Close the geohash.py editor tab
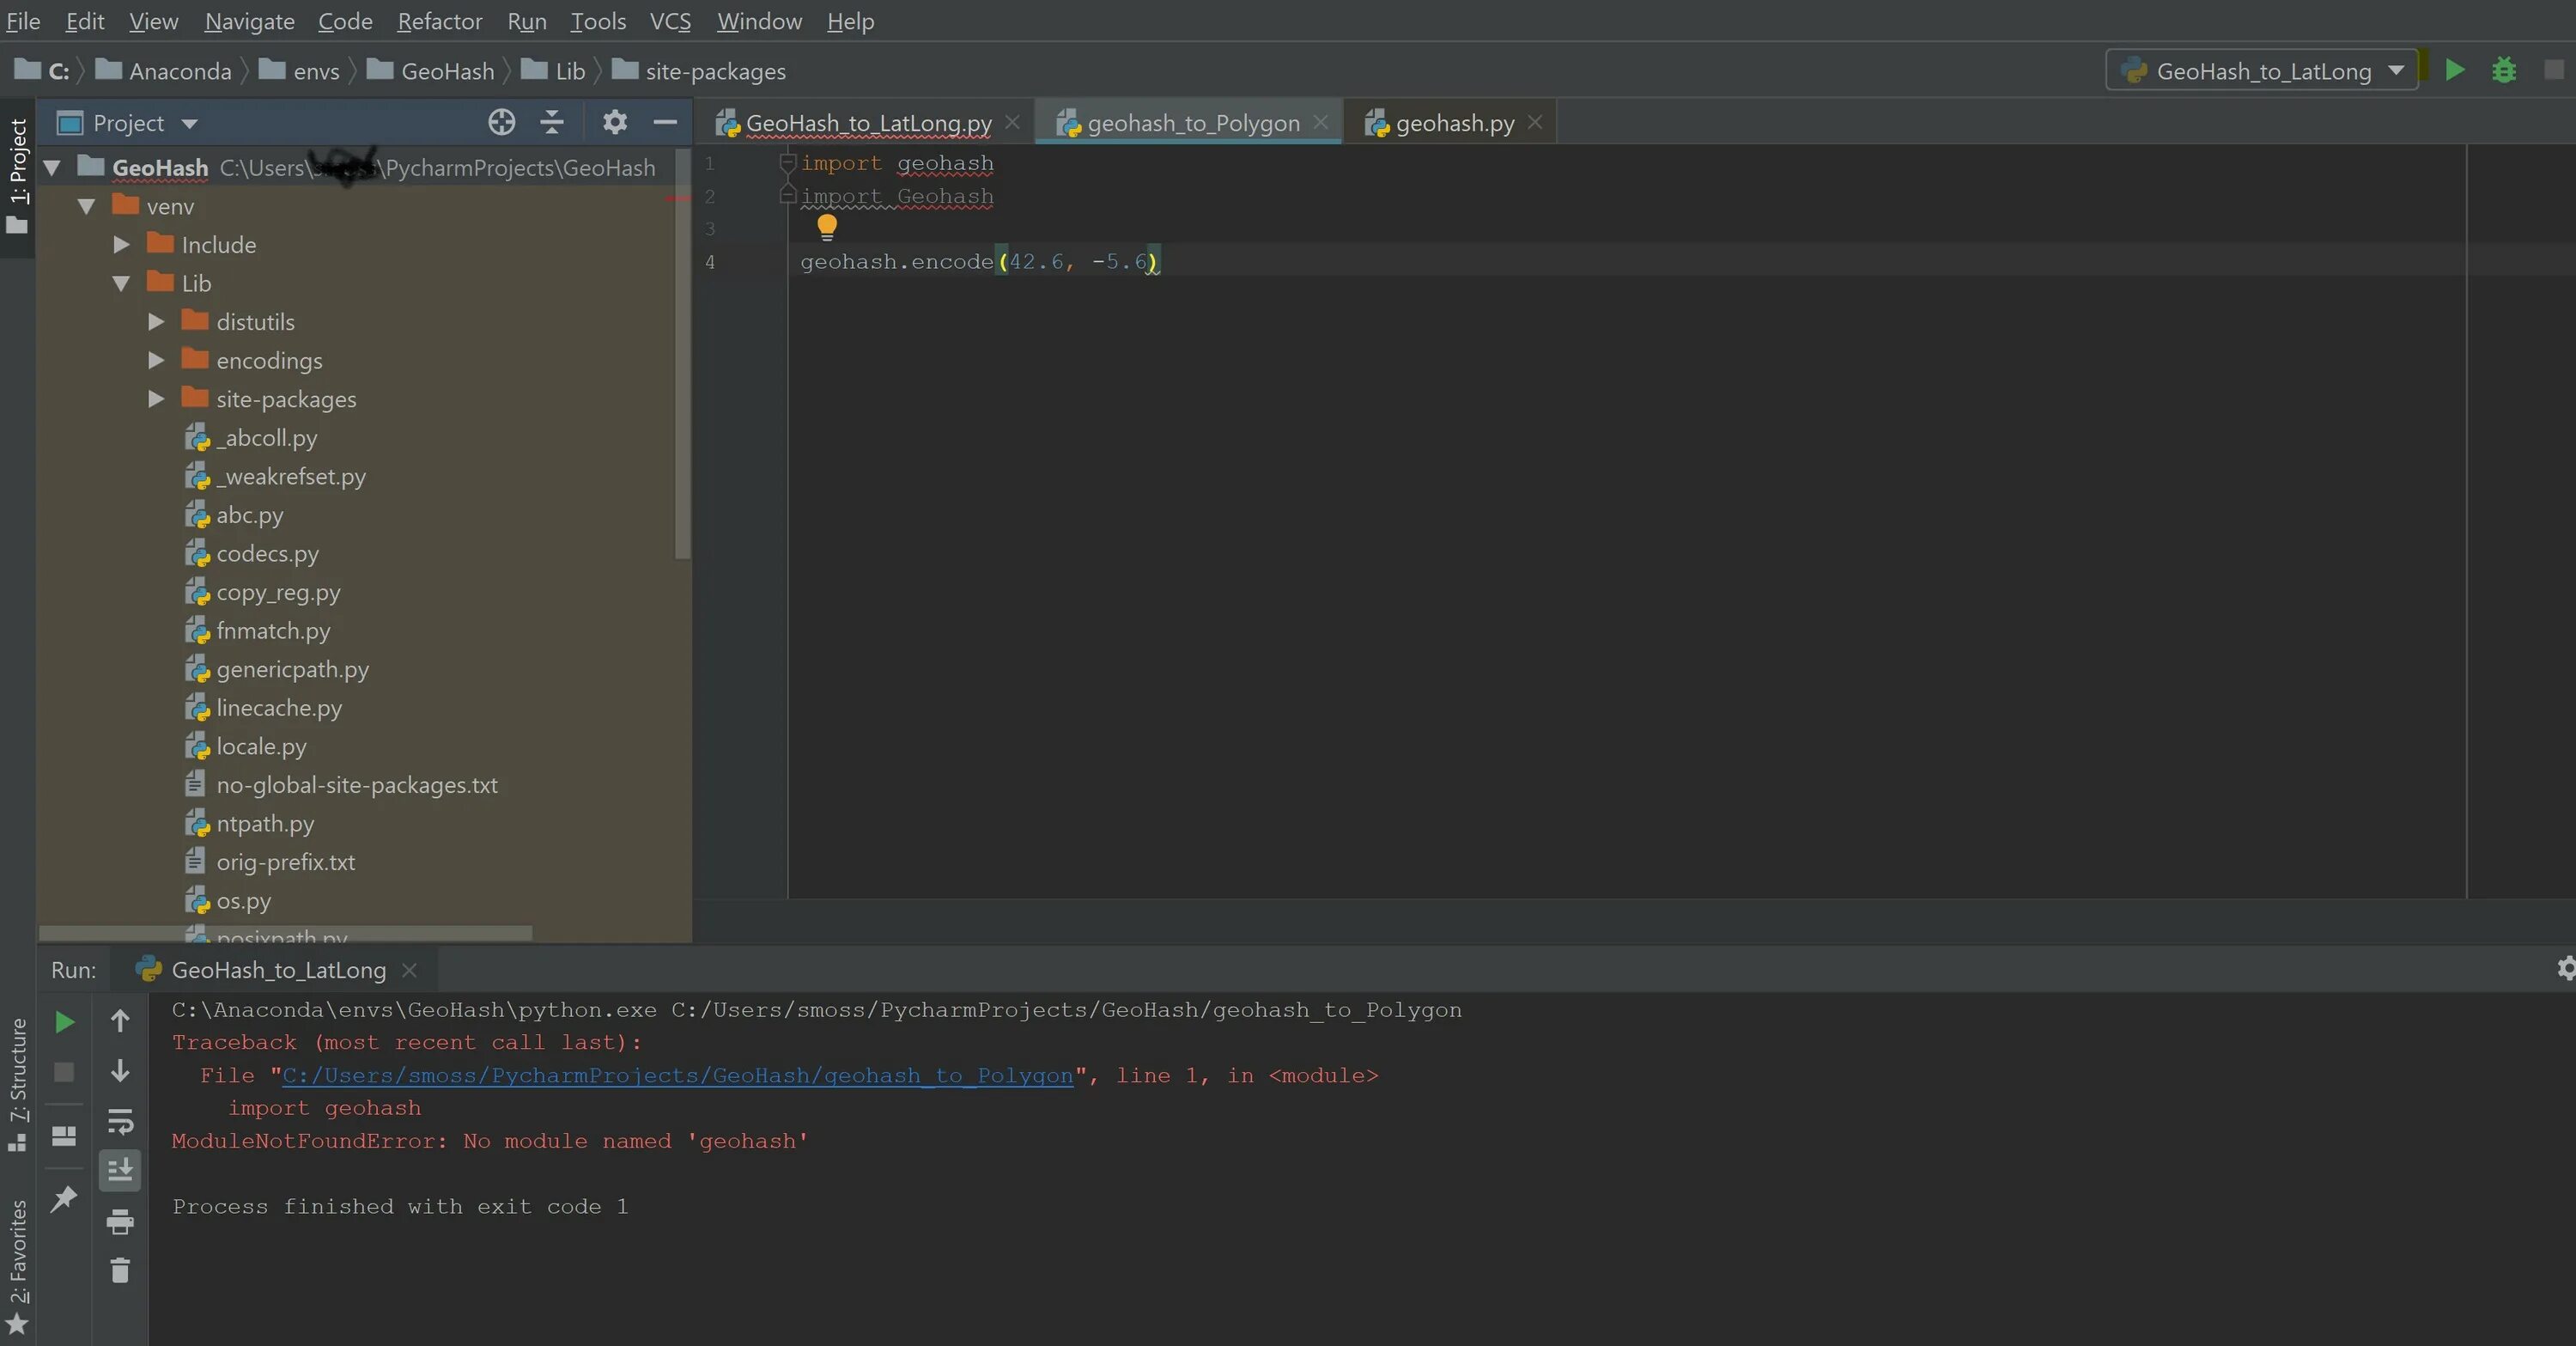2576x1346 pixels. tap(1535, 122)
